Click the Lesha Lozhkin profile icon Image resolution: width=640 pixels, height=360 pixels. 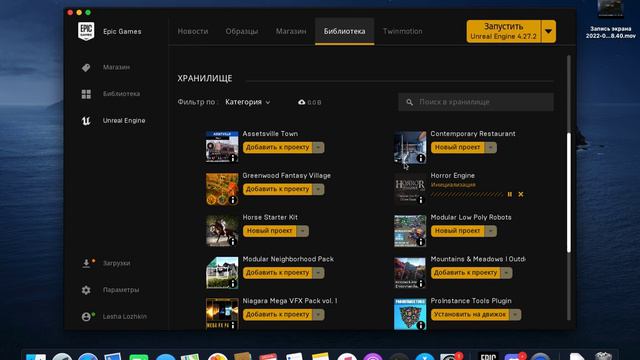tap(86, 316)
